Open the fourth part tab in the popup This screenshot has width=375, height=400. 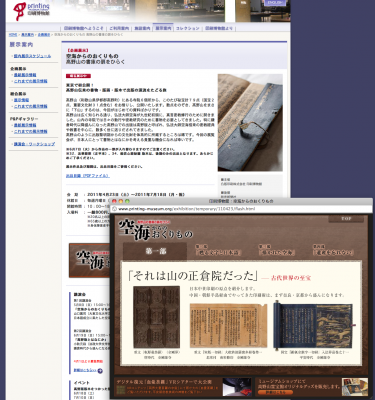(333, 251)
